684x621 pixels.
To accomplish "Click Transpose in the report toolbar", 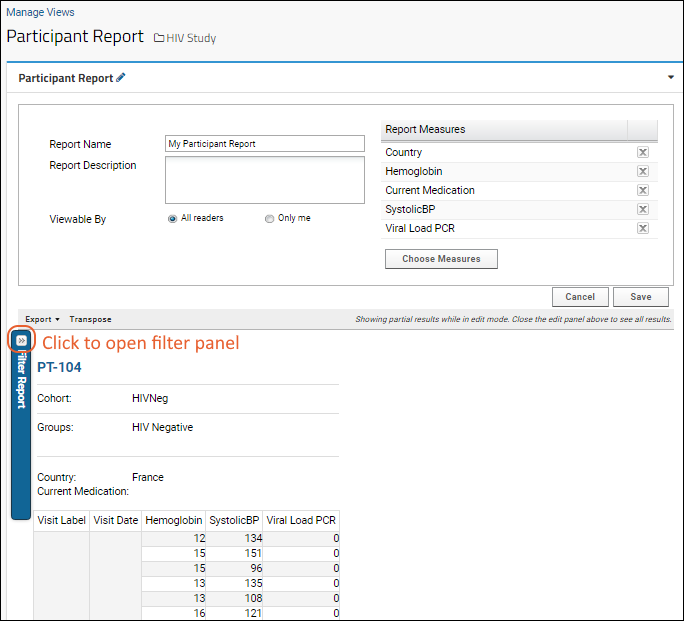I will point(90,319).
